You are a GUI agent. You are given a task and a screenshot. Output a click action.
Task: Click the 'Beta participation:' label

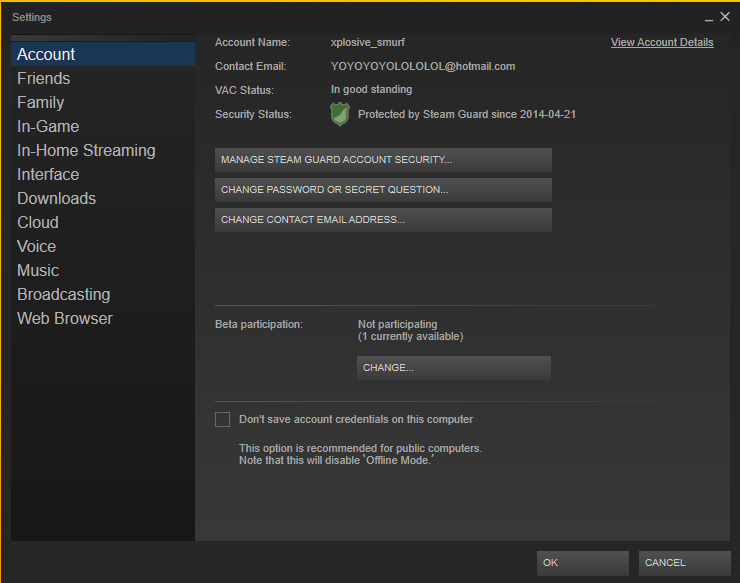tap(259, 324)
